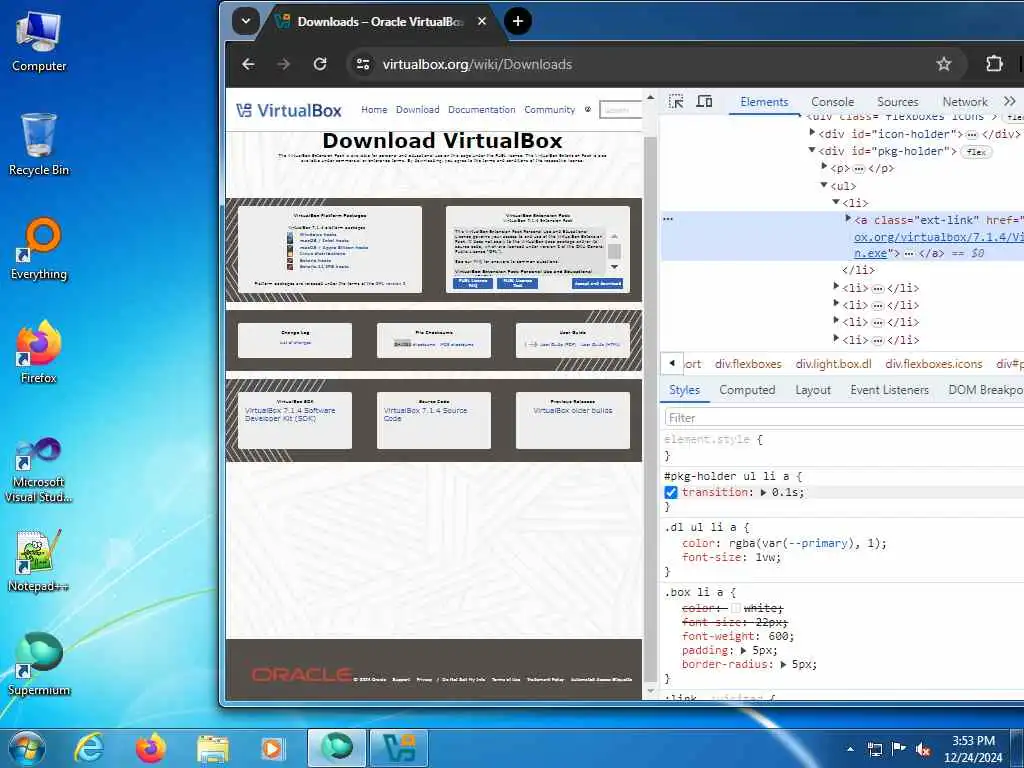Select the Supermium desktop shortcut

(x=39, y=664)
